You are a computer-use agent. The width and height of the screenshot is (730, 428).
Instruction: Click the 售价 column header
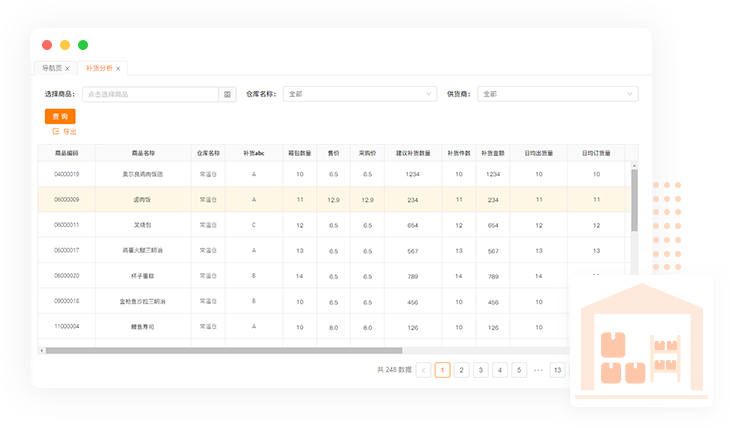click(333, 153)
